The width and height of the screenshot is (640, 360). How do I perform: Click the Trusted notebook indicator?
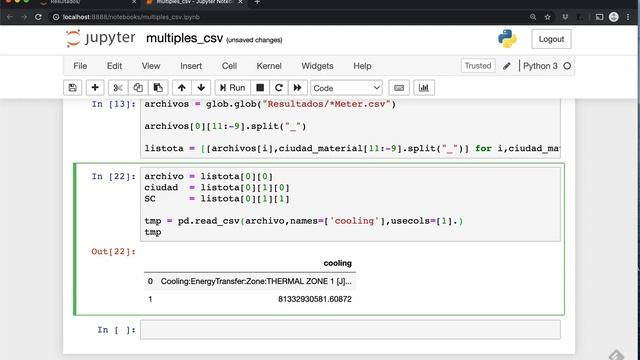point(478,66)
